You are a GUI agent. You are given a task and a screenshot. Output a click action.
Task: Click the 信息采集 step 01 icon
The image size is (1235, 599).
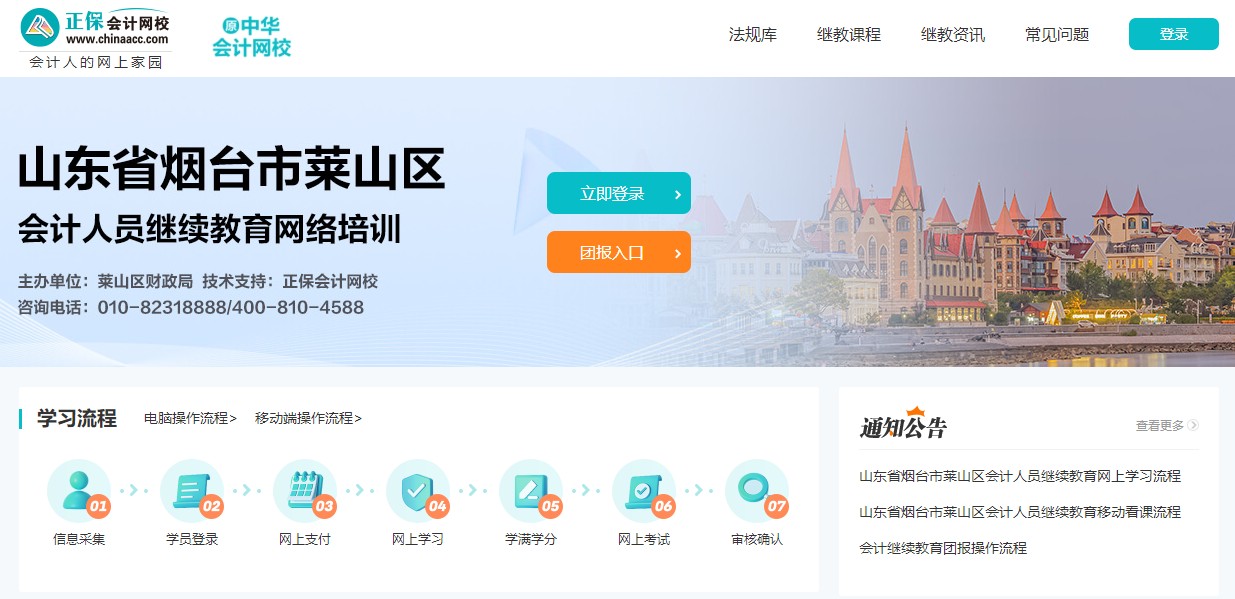(x=78, y=491)
